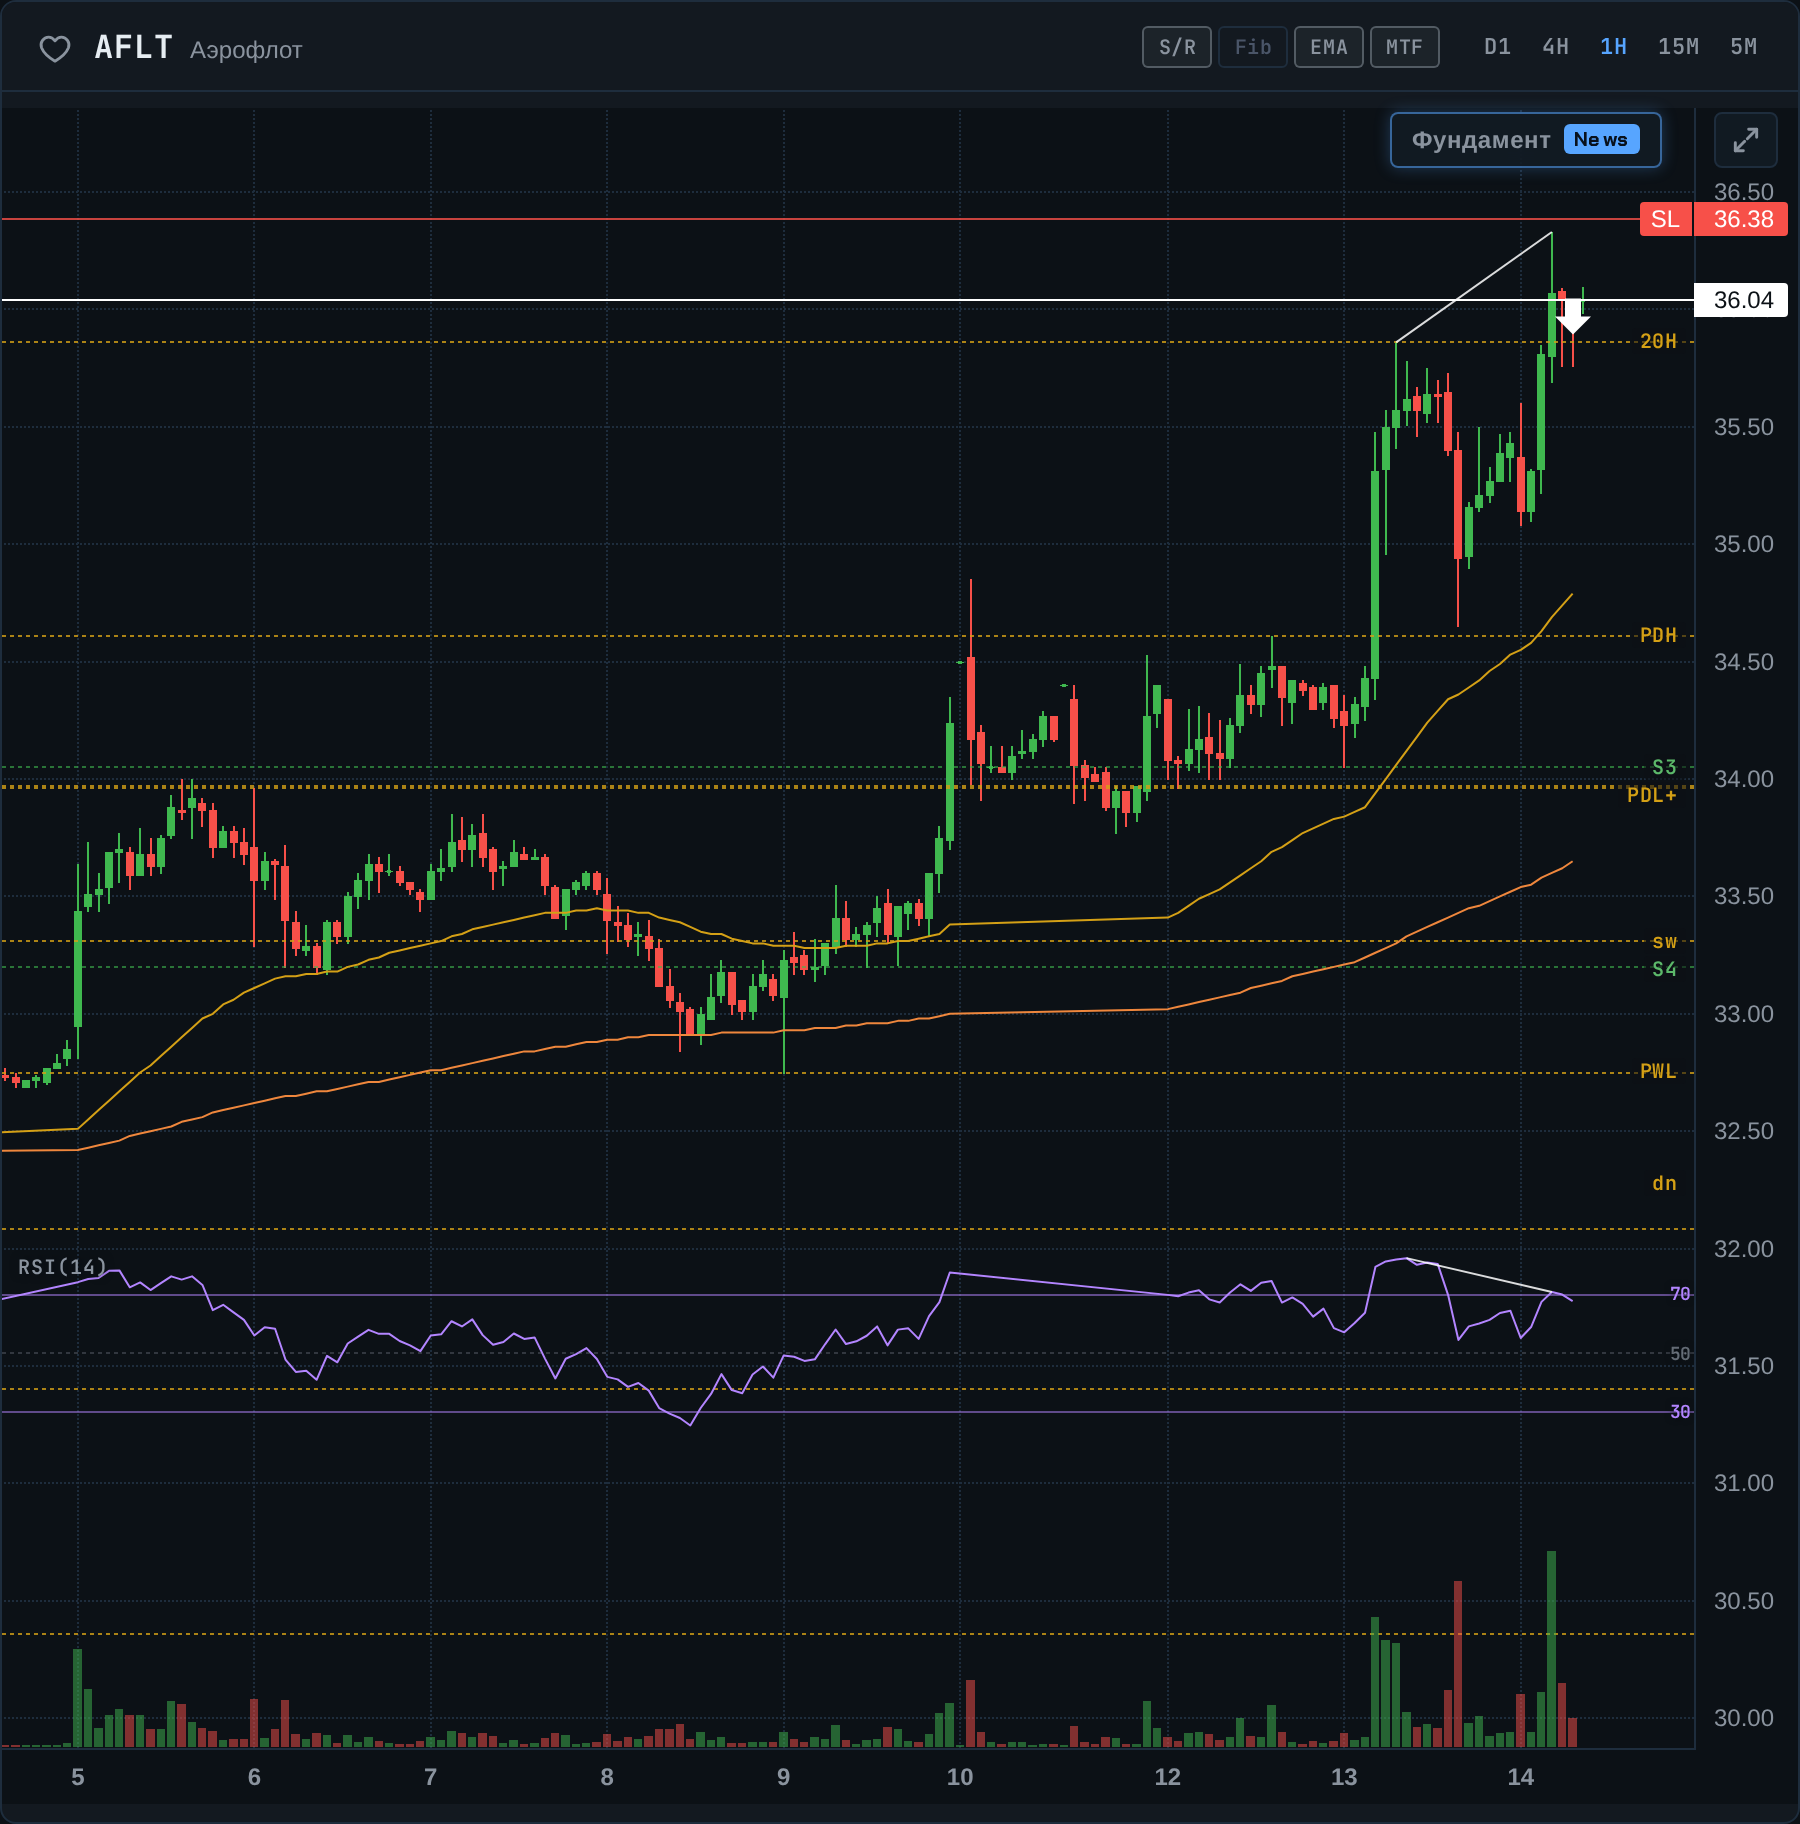Viewport: 1800px width, 1824px height.
Task: Switch to the 4H timeframe
Action: [x=1555, y=47]
